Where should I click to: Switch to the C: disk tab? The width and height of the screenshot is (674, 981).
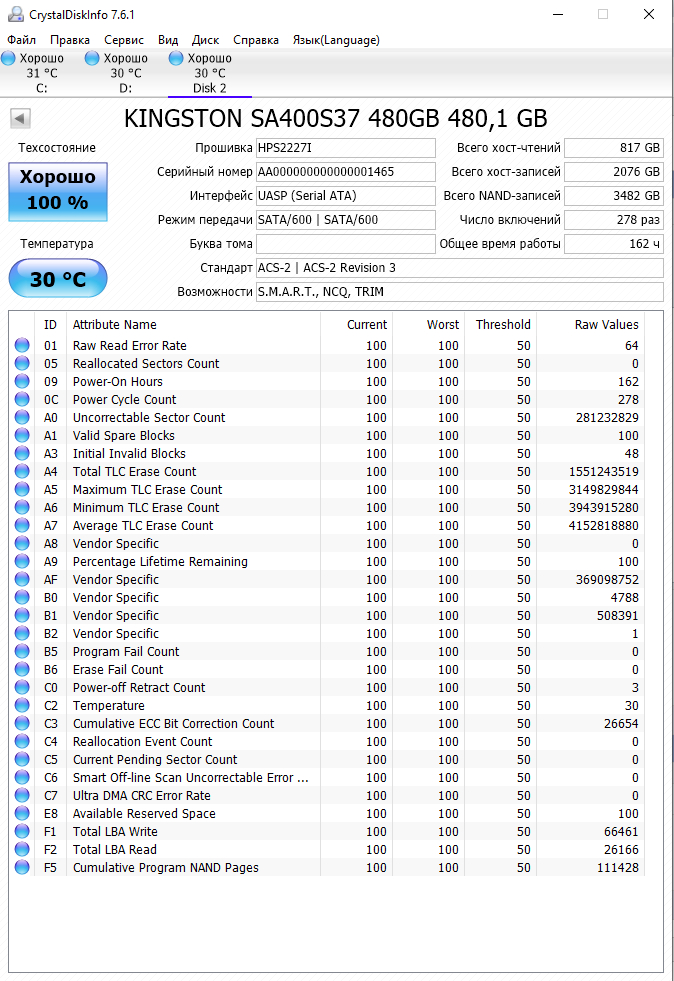(41, 73)
